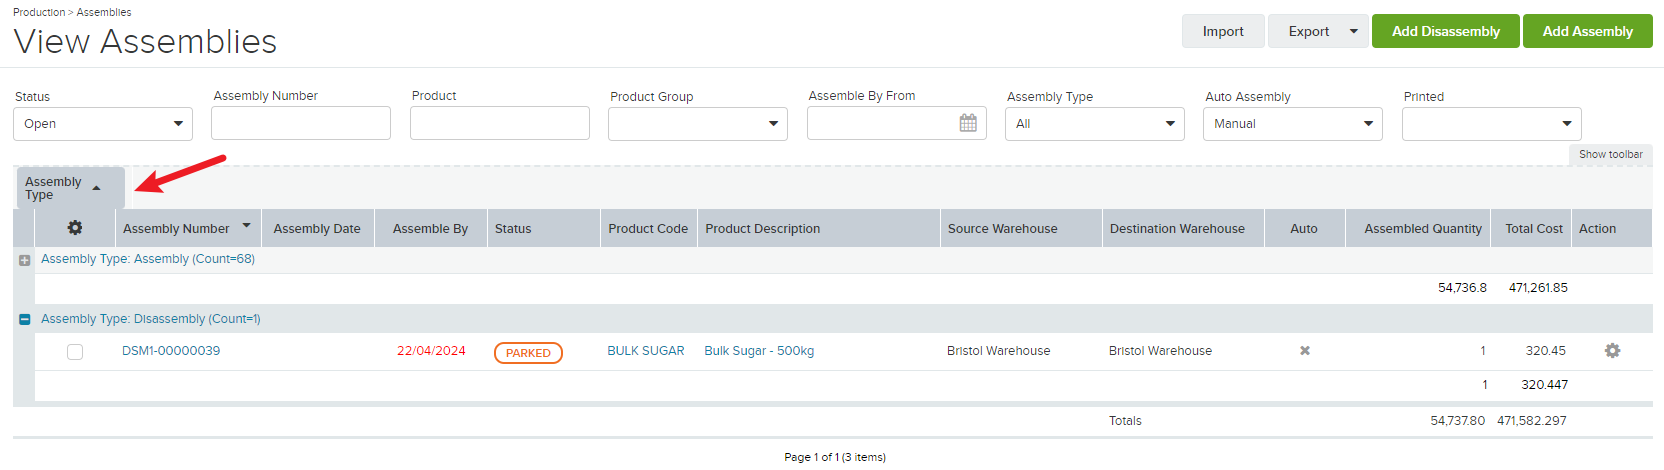Open the Assemble By From calendar picker
Image resolution: width=1664 pixels, height=470 pixels.
968,123
